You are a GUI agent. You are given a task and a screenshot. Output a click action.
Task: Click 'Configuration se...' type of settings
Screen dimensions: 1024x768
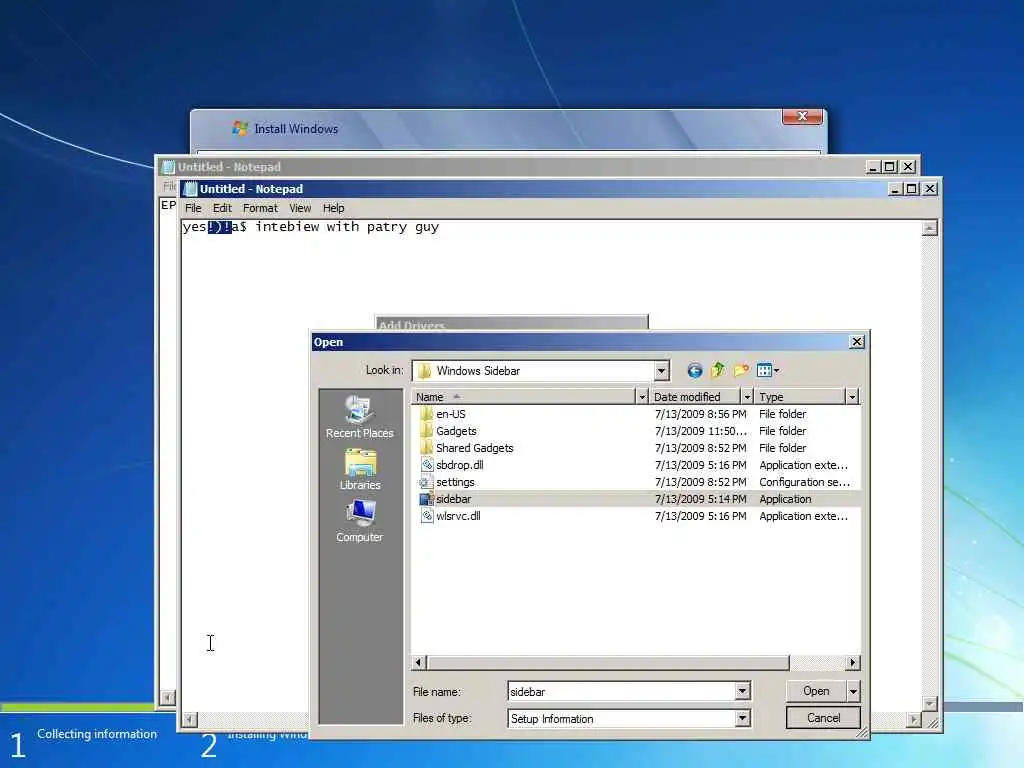point(805,482)
